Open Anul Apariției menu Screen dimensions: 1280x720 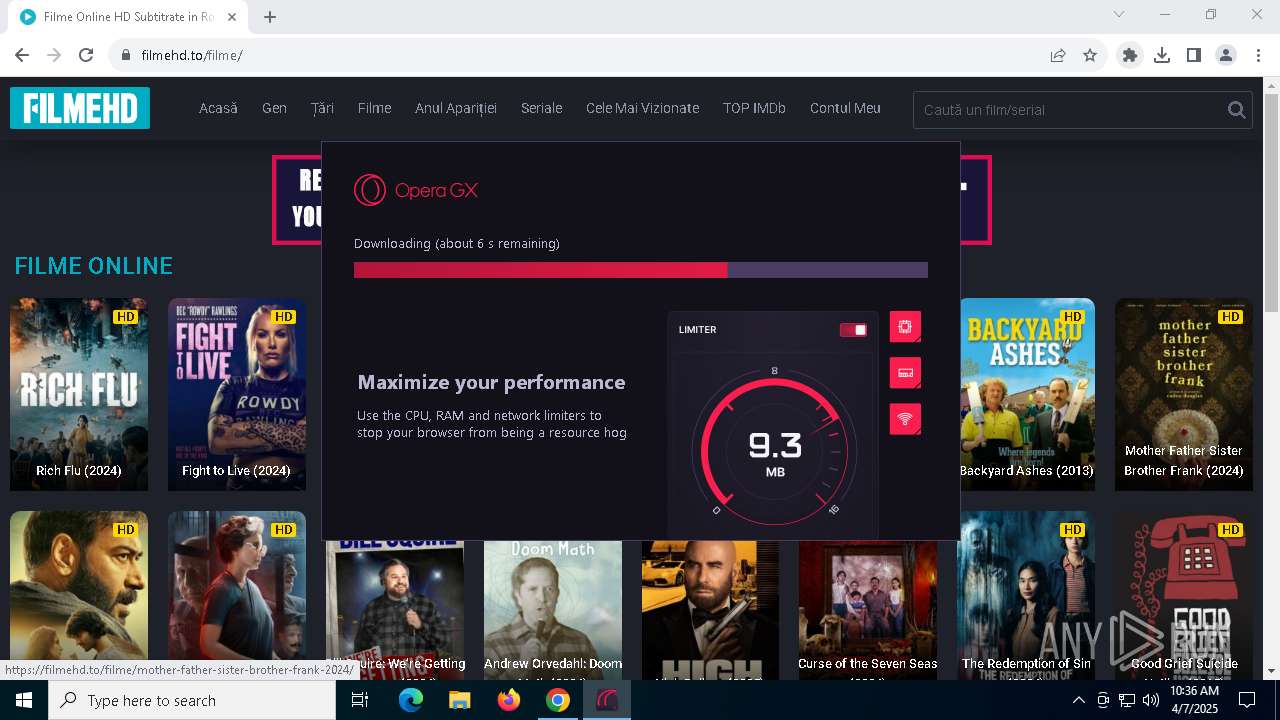click(456, 108)
